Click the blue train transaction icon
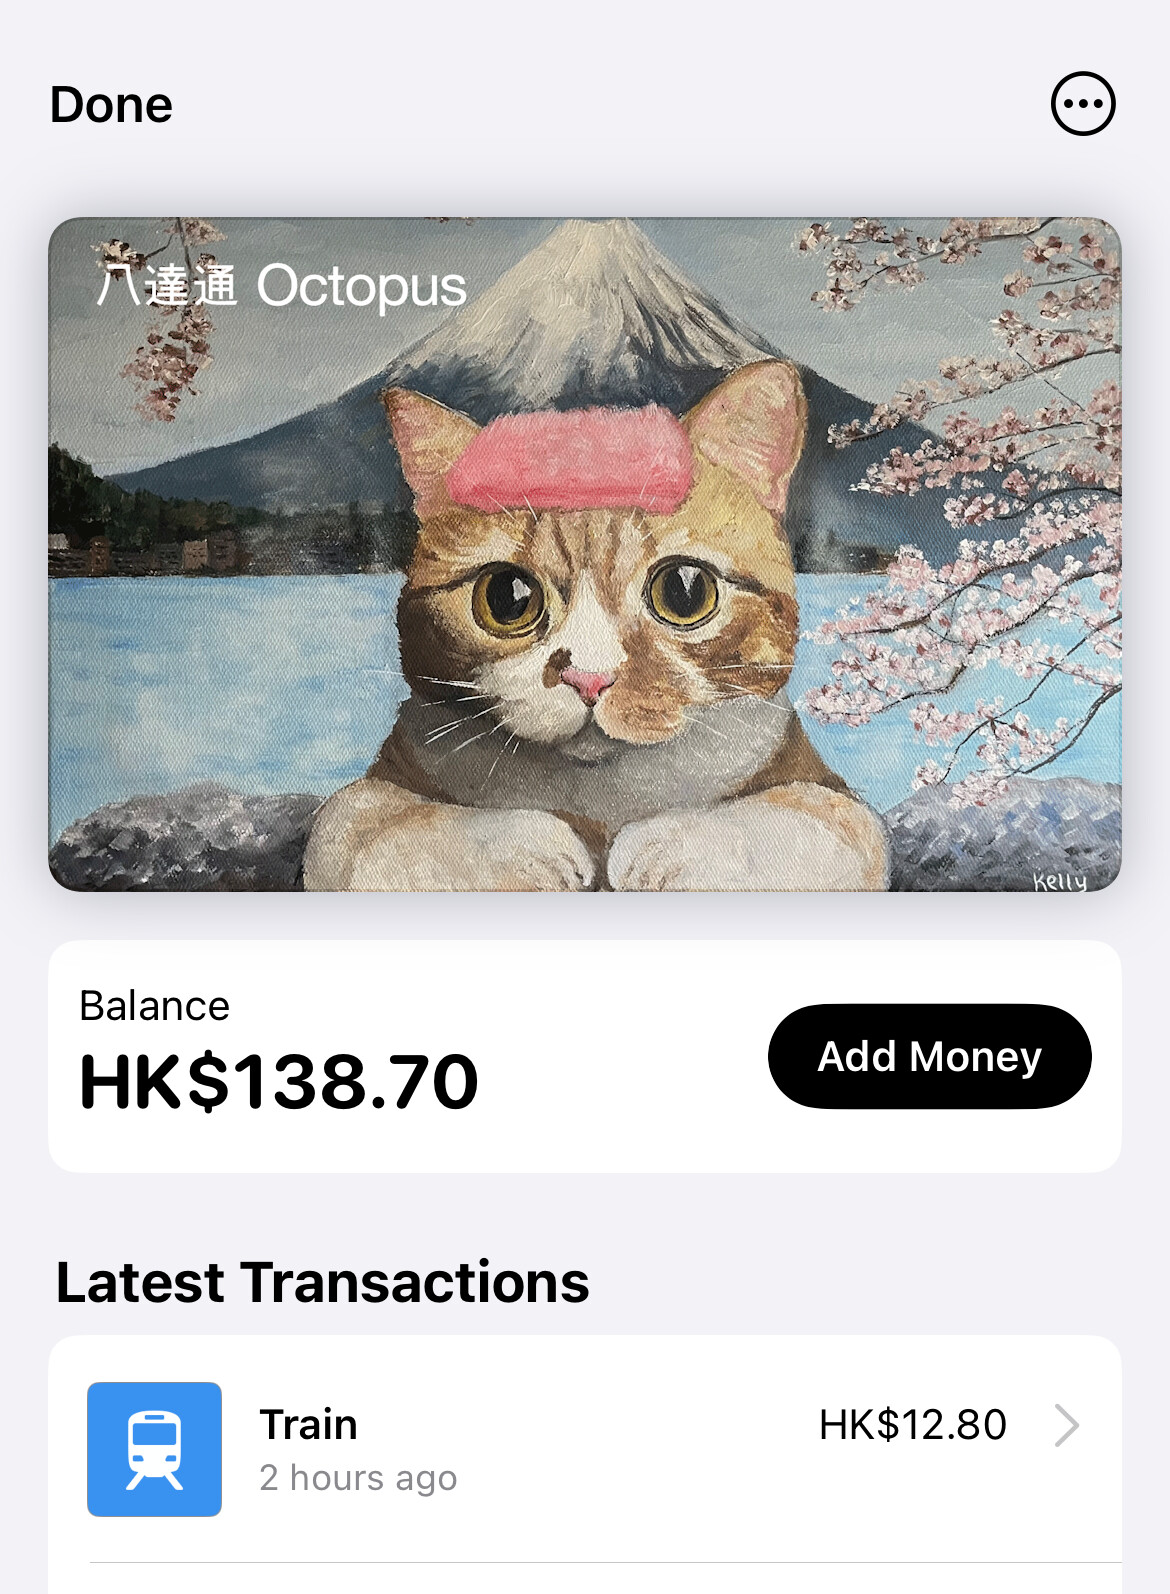Viewport: 1170px width, 1594px height. 154,1449
